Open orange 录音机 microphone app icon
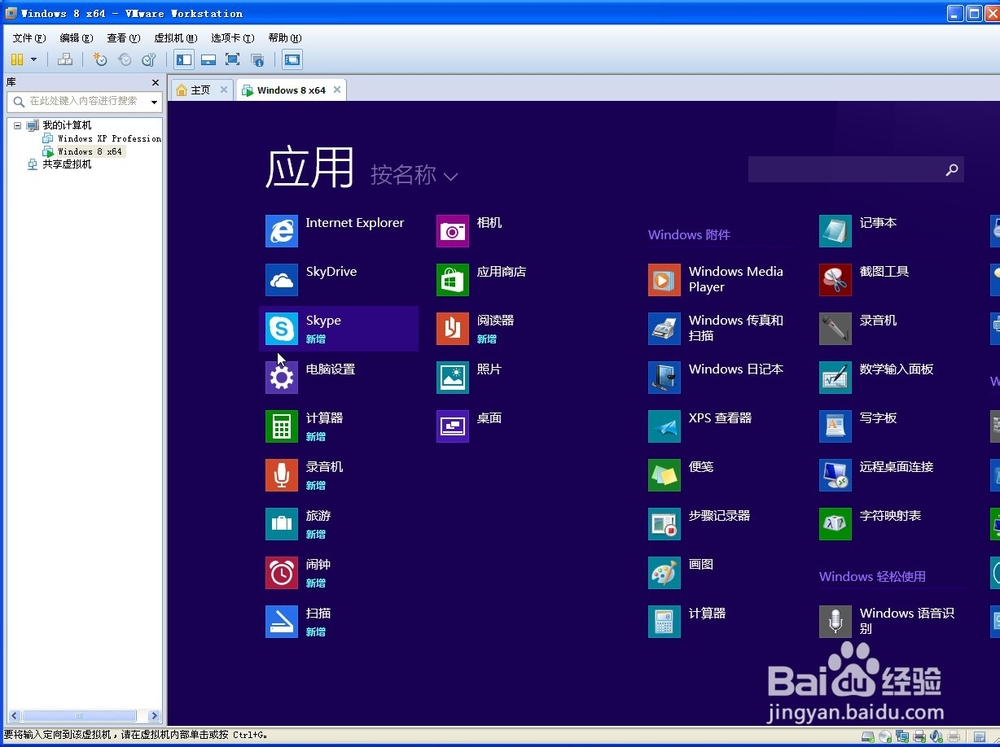 281,475
